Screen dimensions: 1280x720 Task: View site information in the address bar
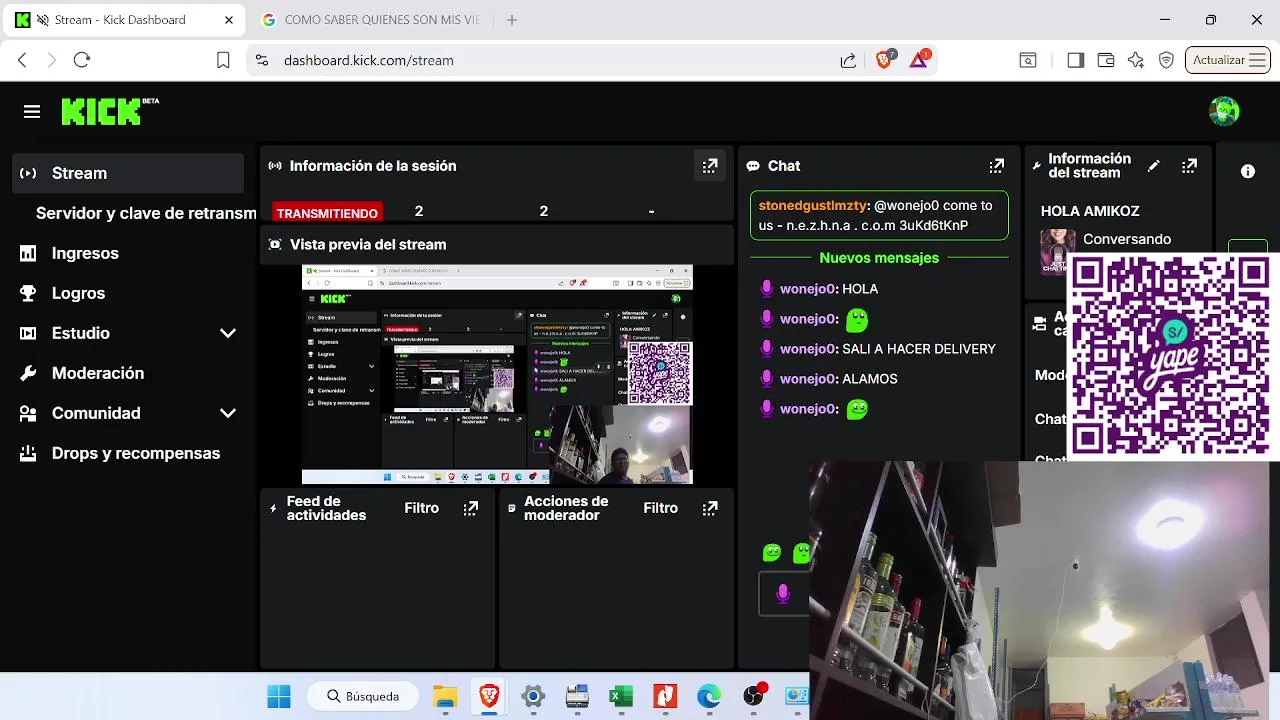(x=262, y=60)
